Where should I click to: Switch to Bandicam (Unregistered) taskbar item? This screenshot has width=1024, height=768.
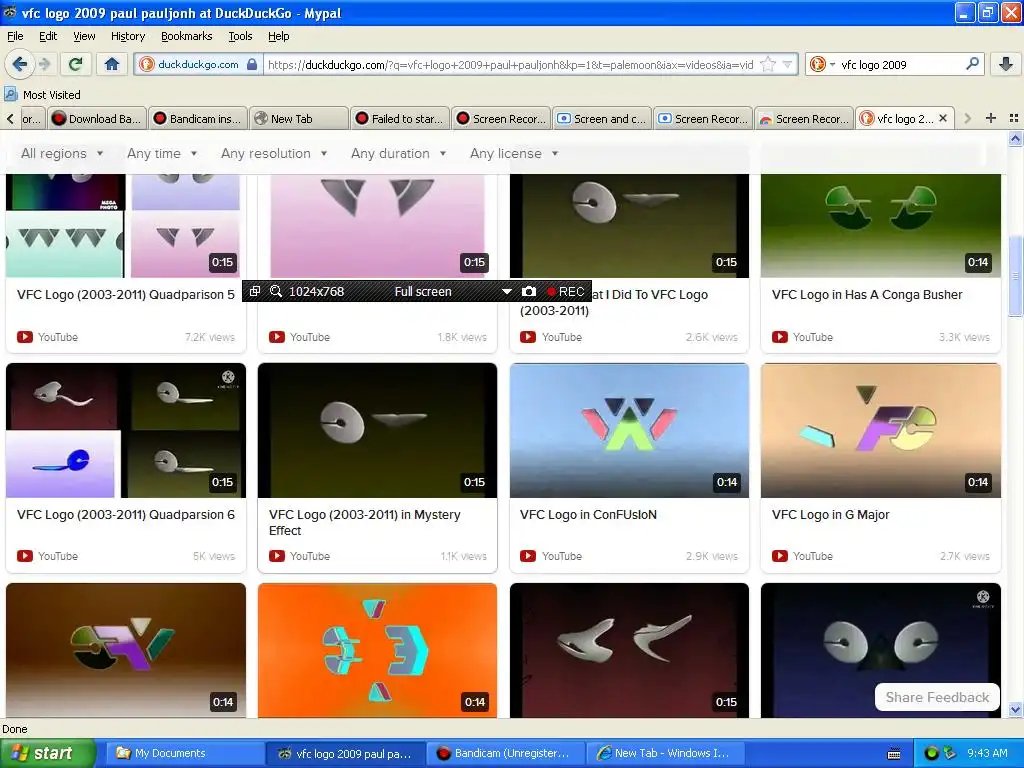tap(506, 753)
